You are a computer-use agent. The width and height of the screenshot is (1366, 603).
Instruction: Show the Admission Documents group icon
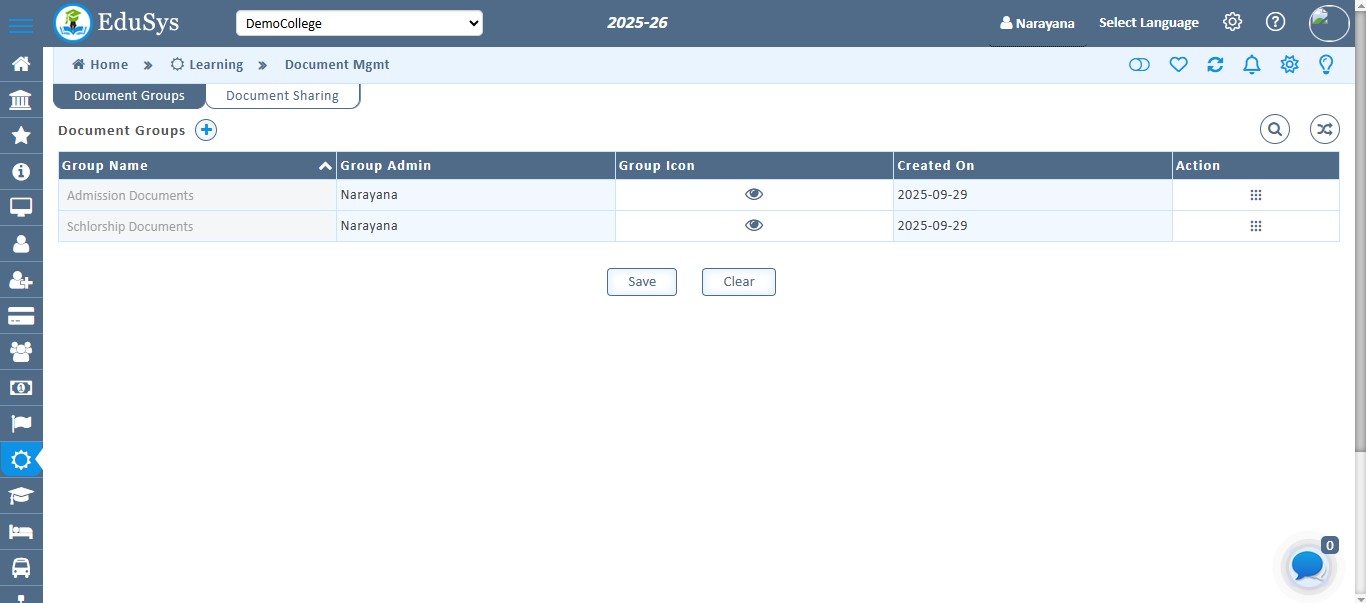point(754,194)
